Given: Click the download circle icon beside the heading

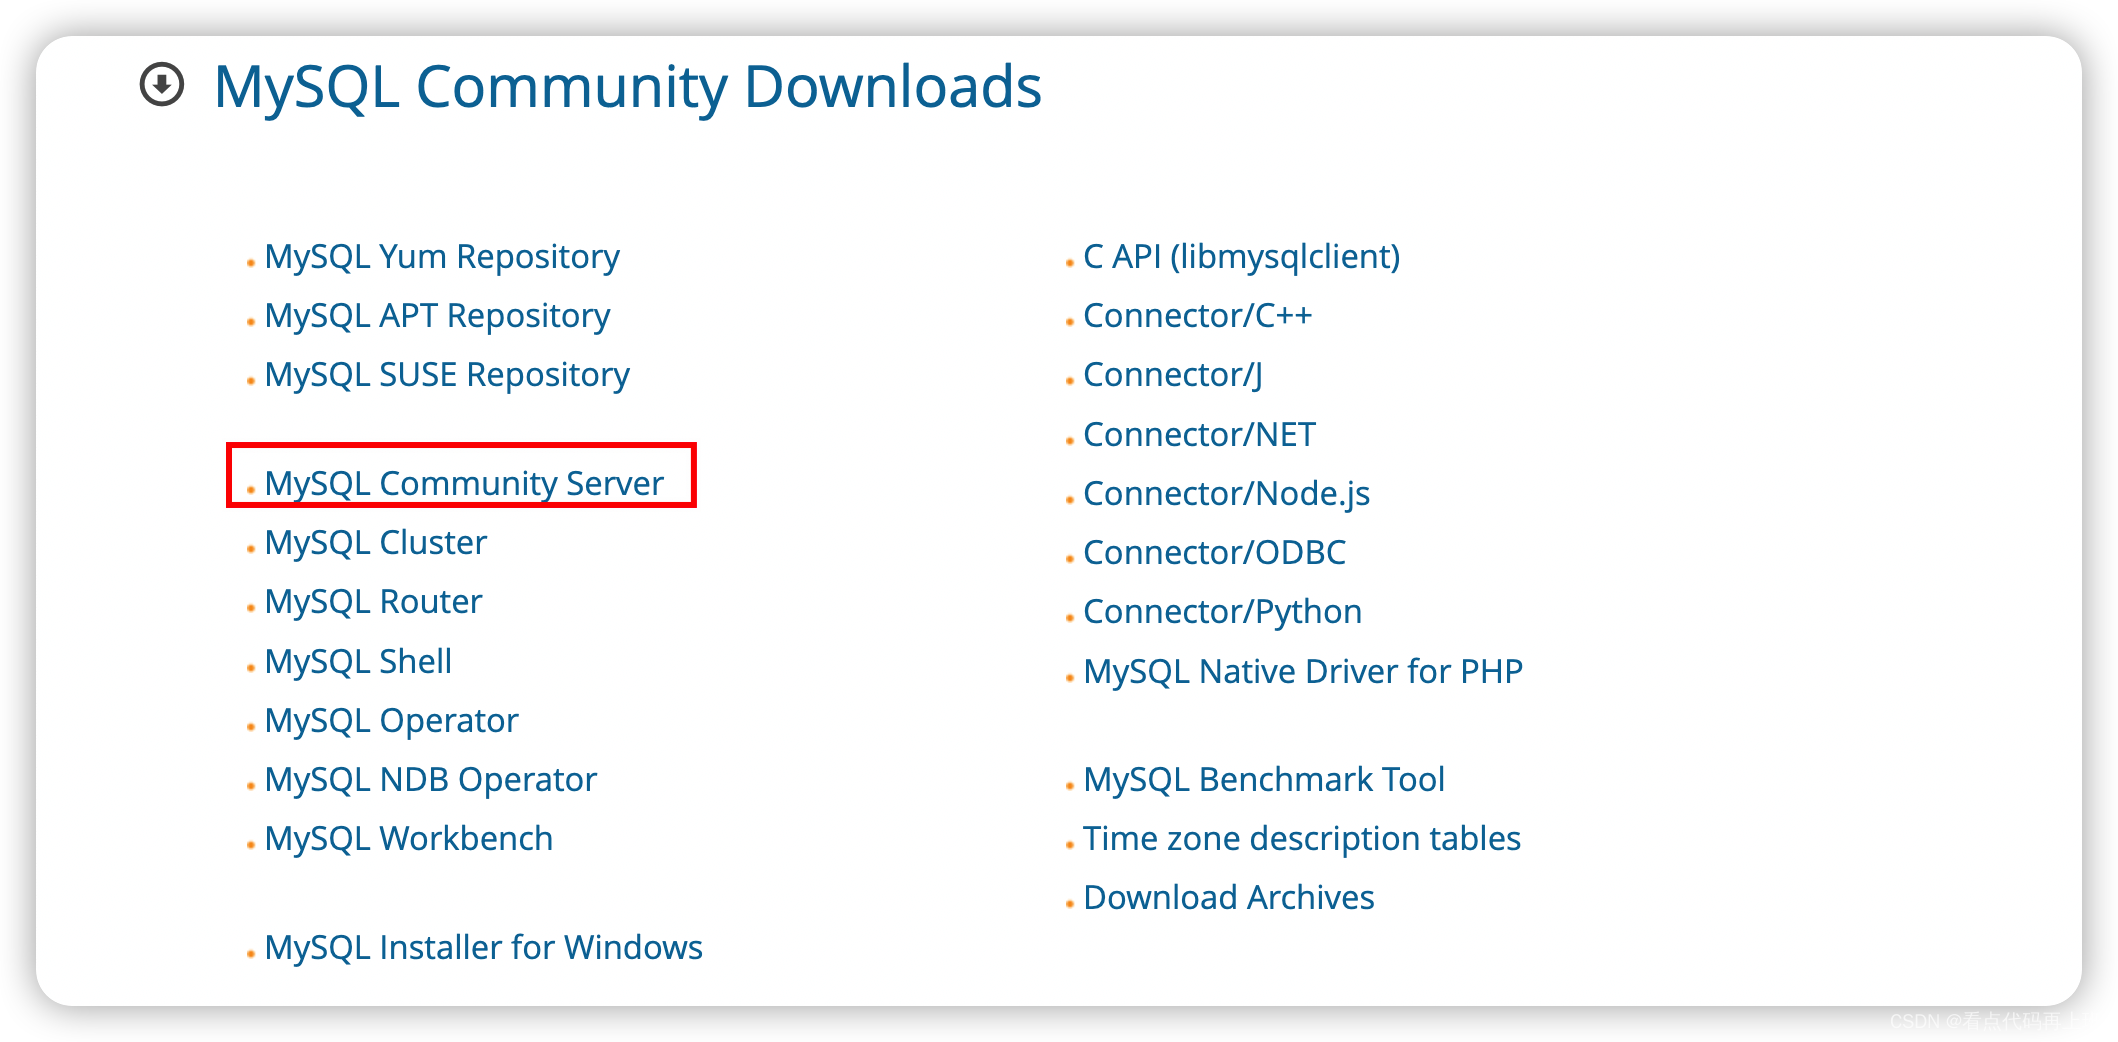Looking at the screenshot, I should [162, 84].
